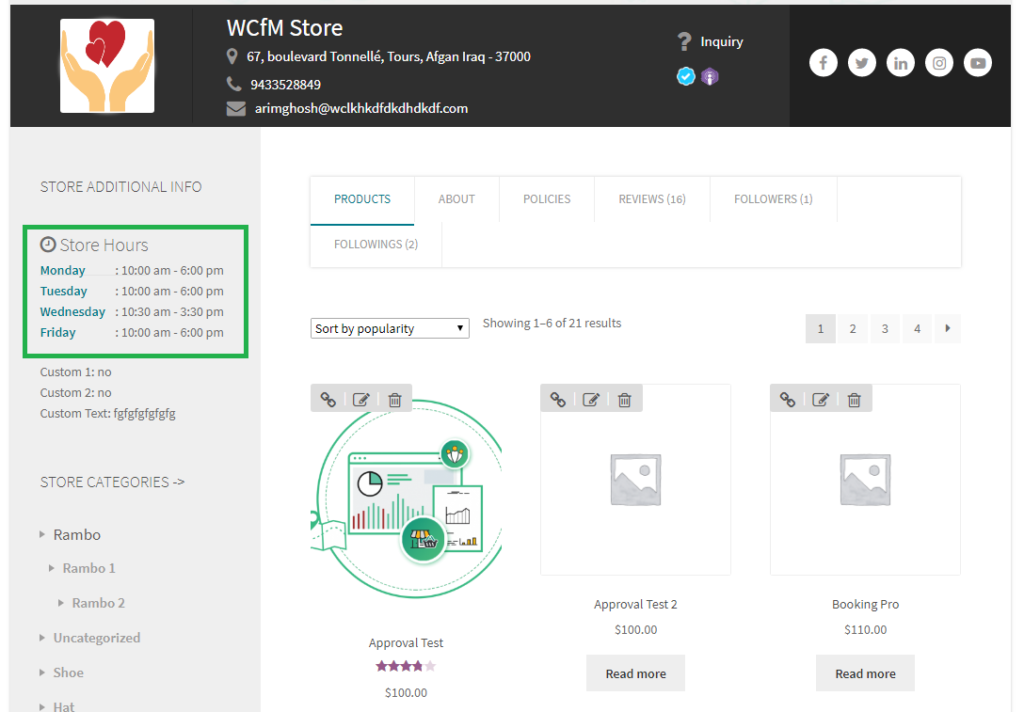Go to results page 2

pyautogui.click(x=852, y=329)
